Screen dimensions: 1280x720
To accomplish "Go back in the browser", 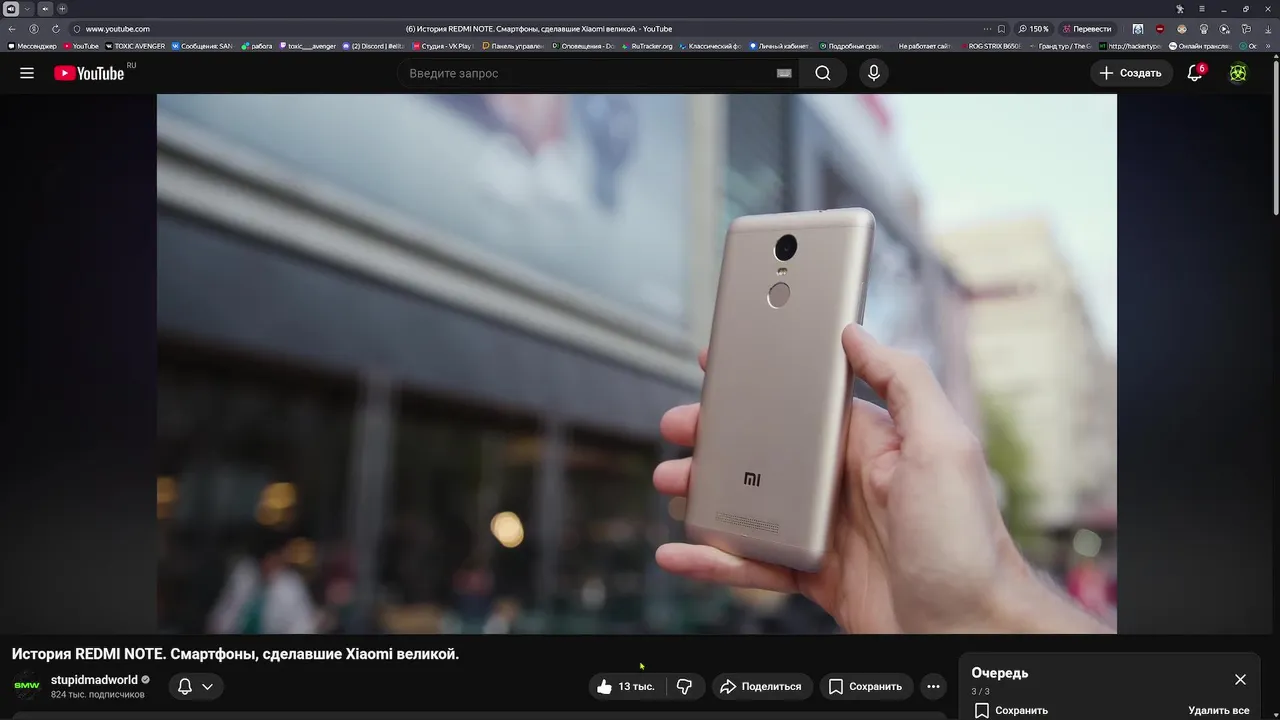I will tap(12, 29).
